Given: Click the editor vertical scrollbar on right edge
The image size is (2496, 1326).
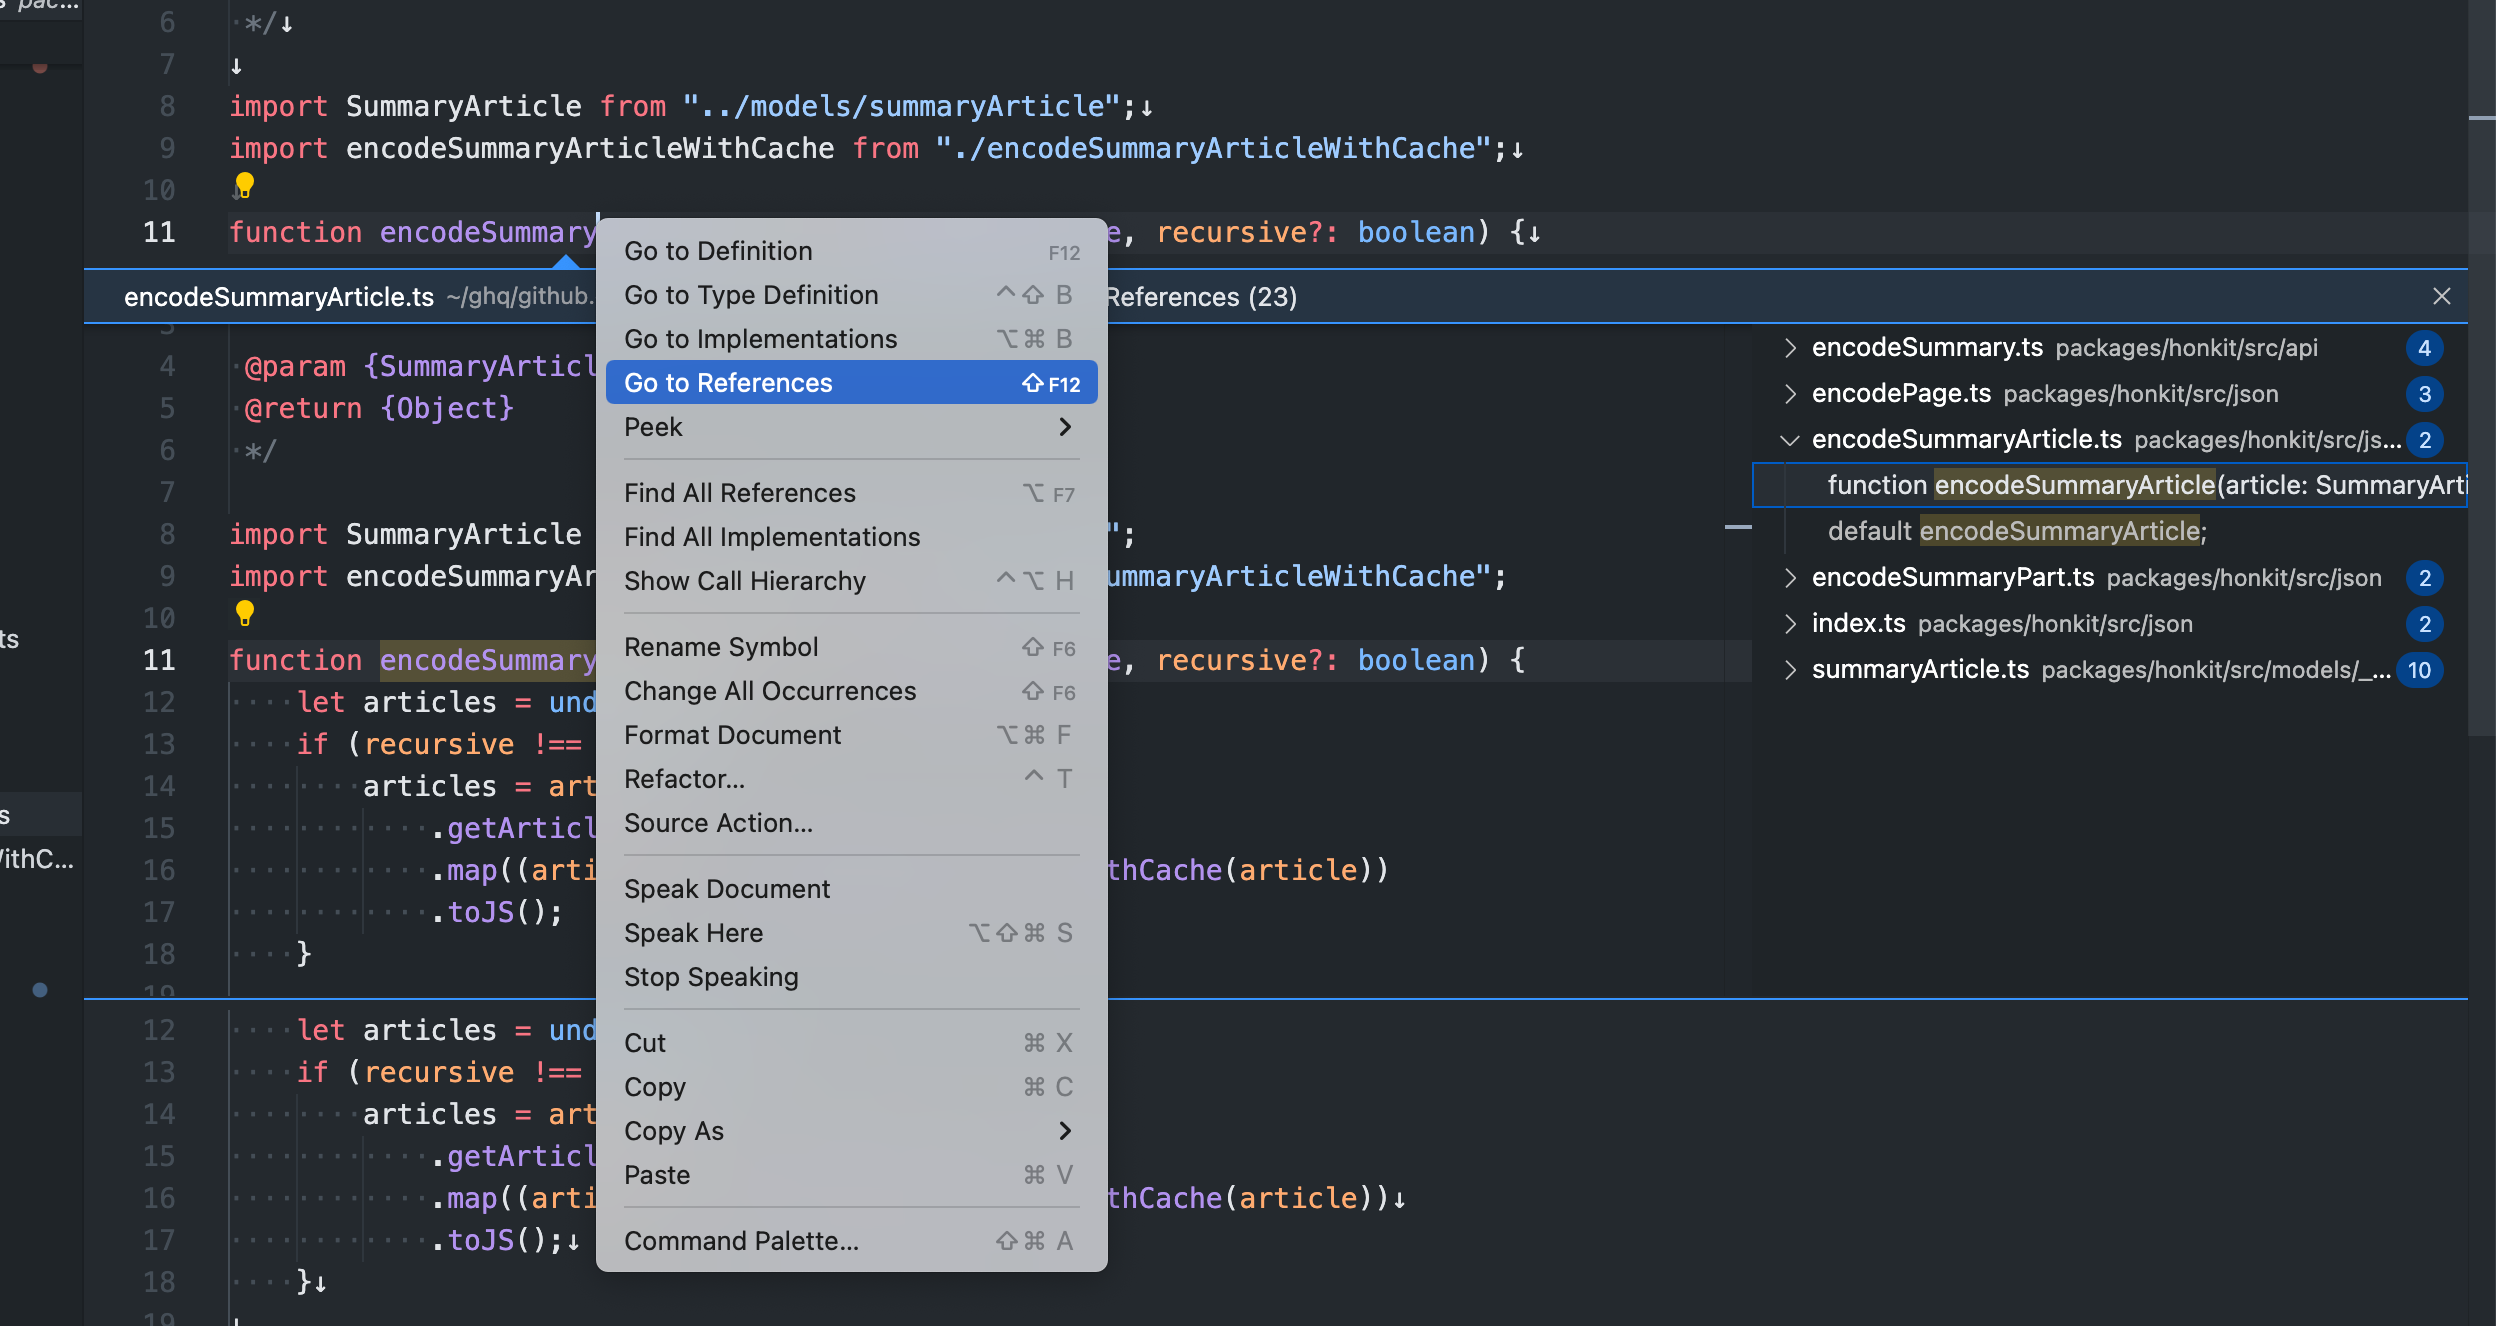Looking at the screenshot, I should pos(2480,400).
